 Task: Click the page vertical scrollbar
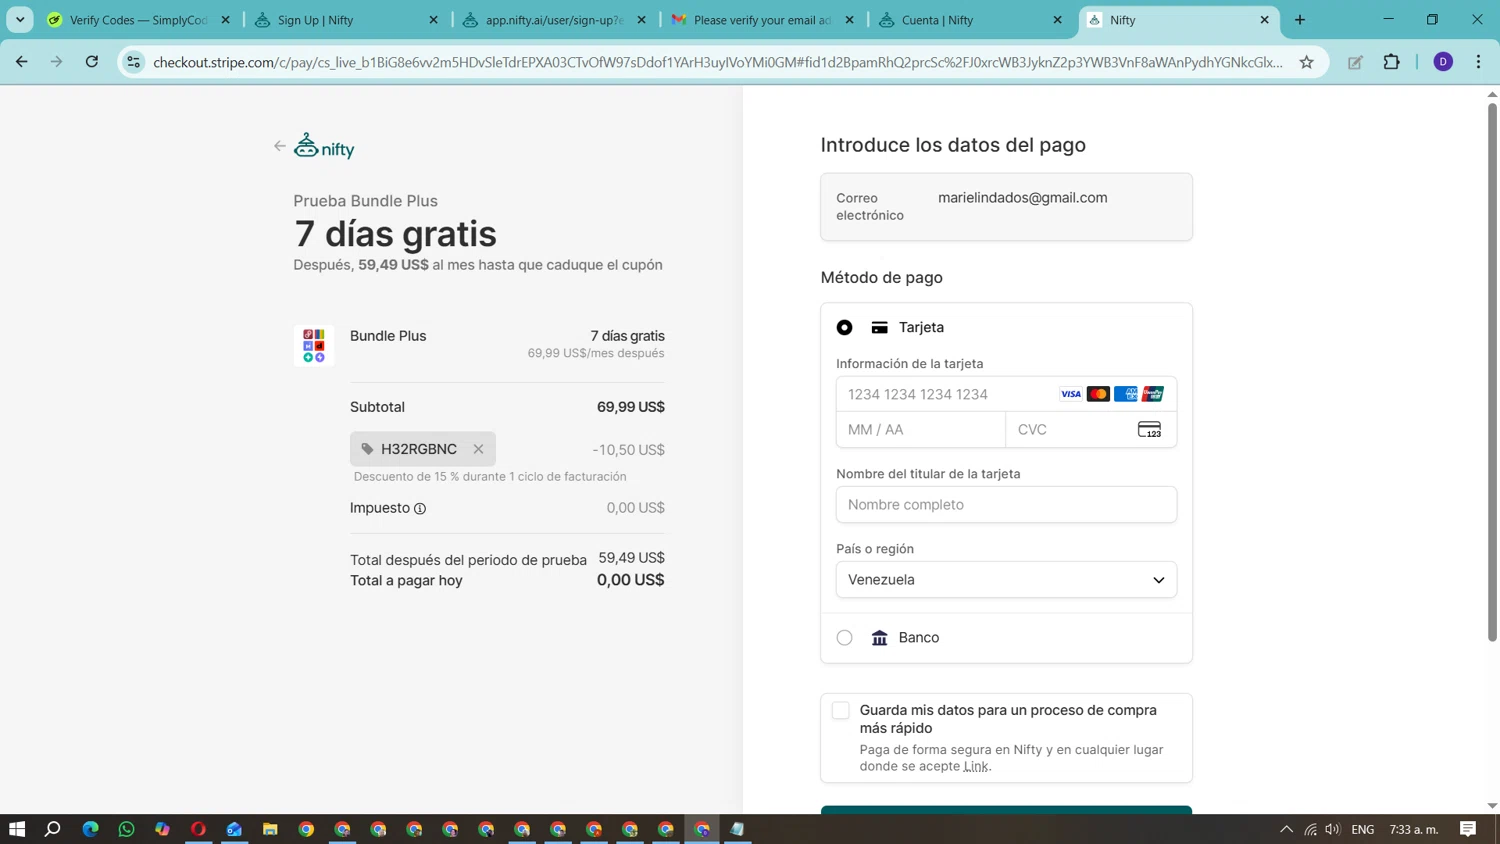[x=1492, y=372]
